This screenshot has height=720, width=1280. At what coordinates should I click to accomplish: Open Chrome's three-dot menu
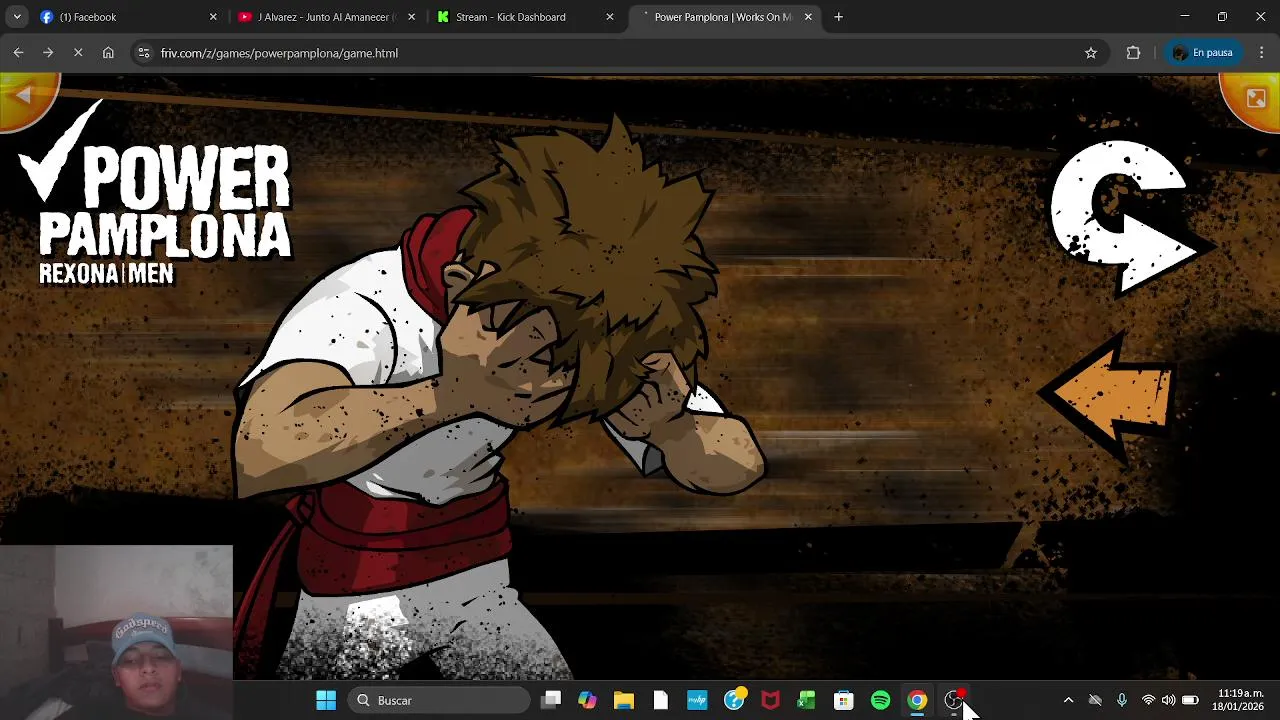1263,53
